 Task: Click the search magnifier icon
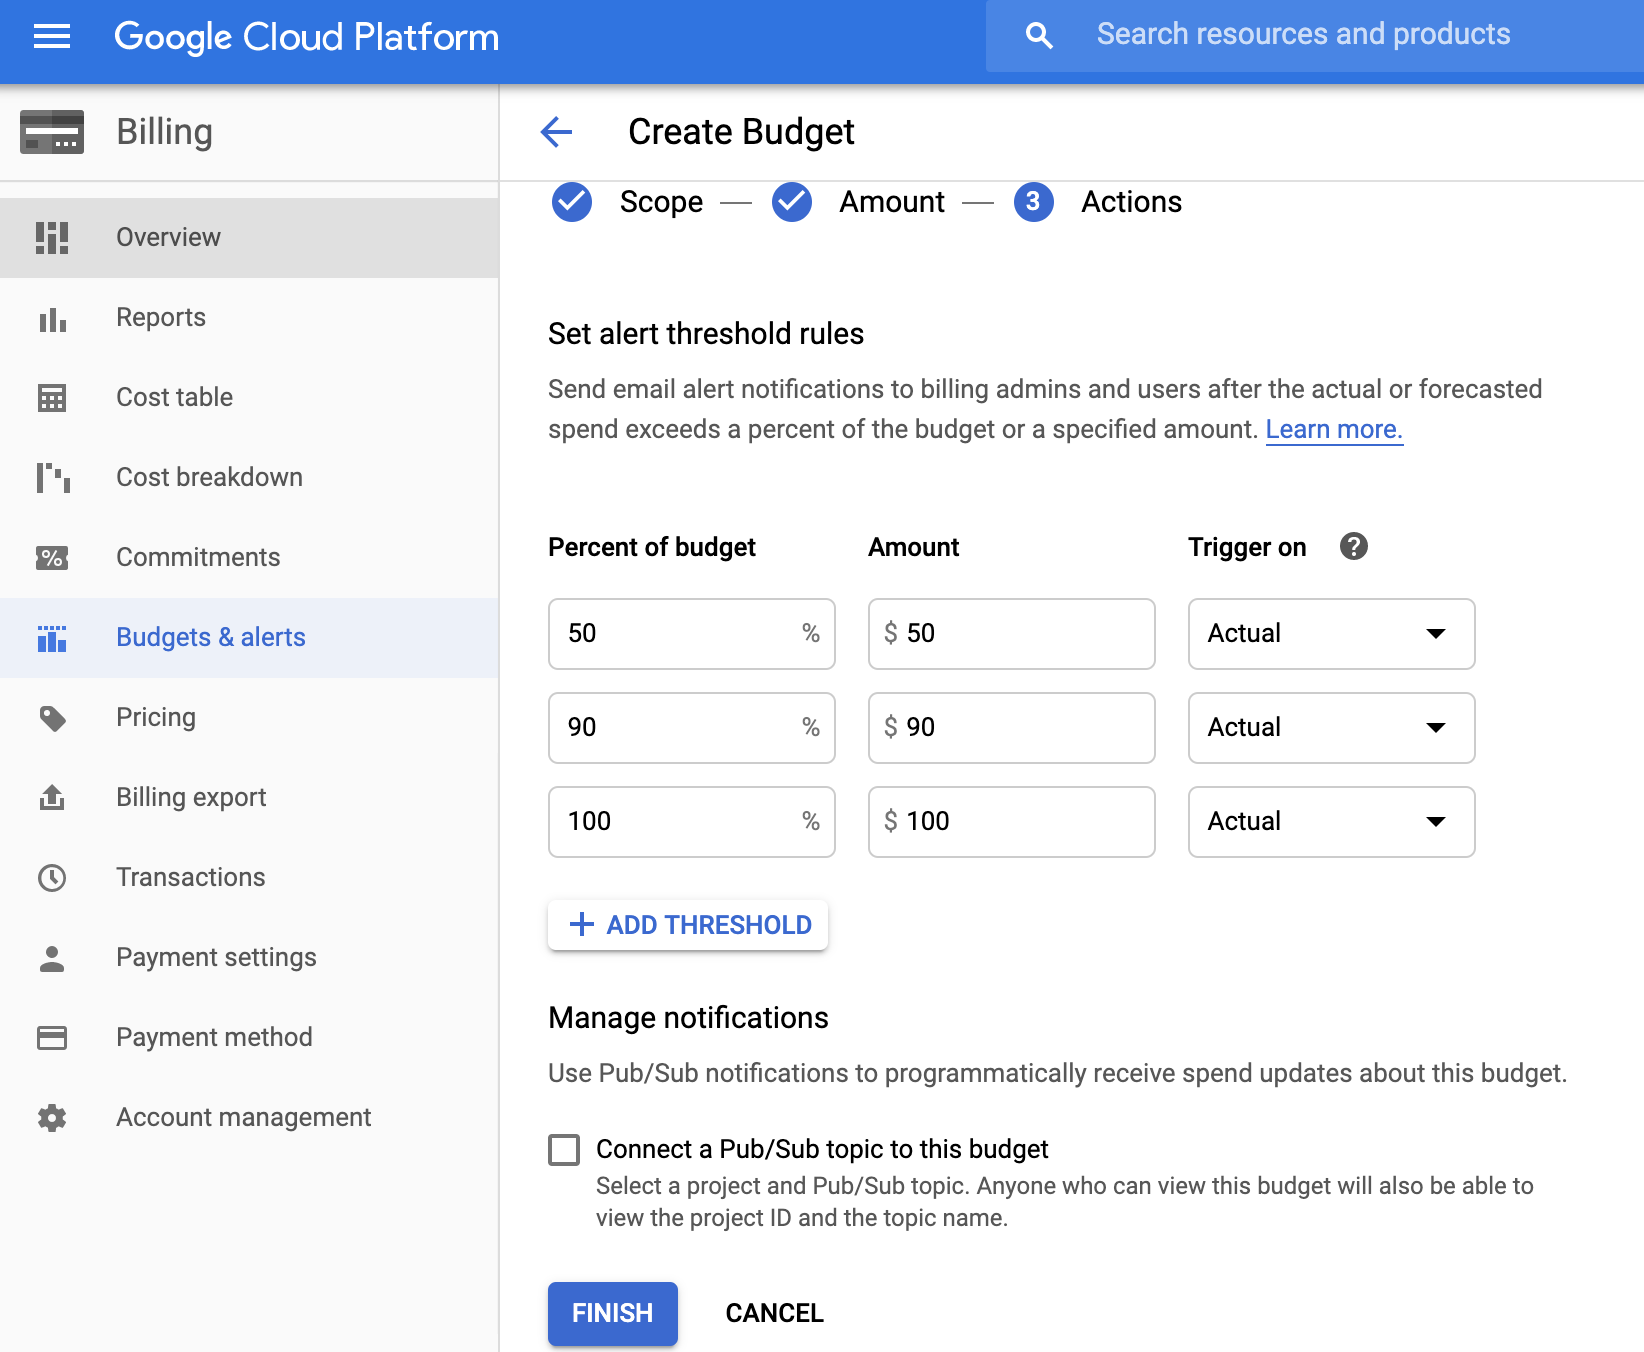pyautogui.click(x=1040, y=36)
